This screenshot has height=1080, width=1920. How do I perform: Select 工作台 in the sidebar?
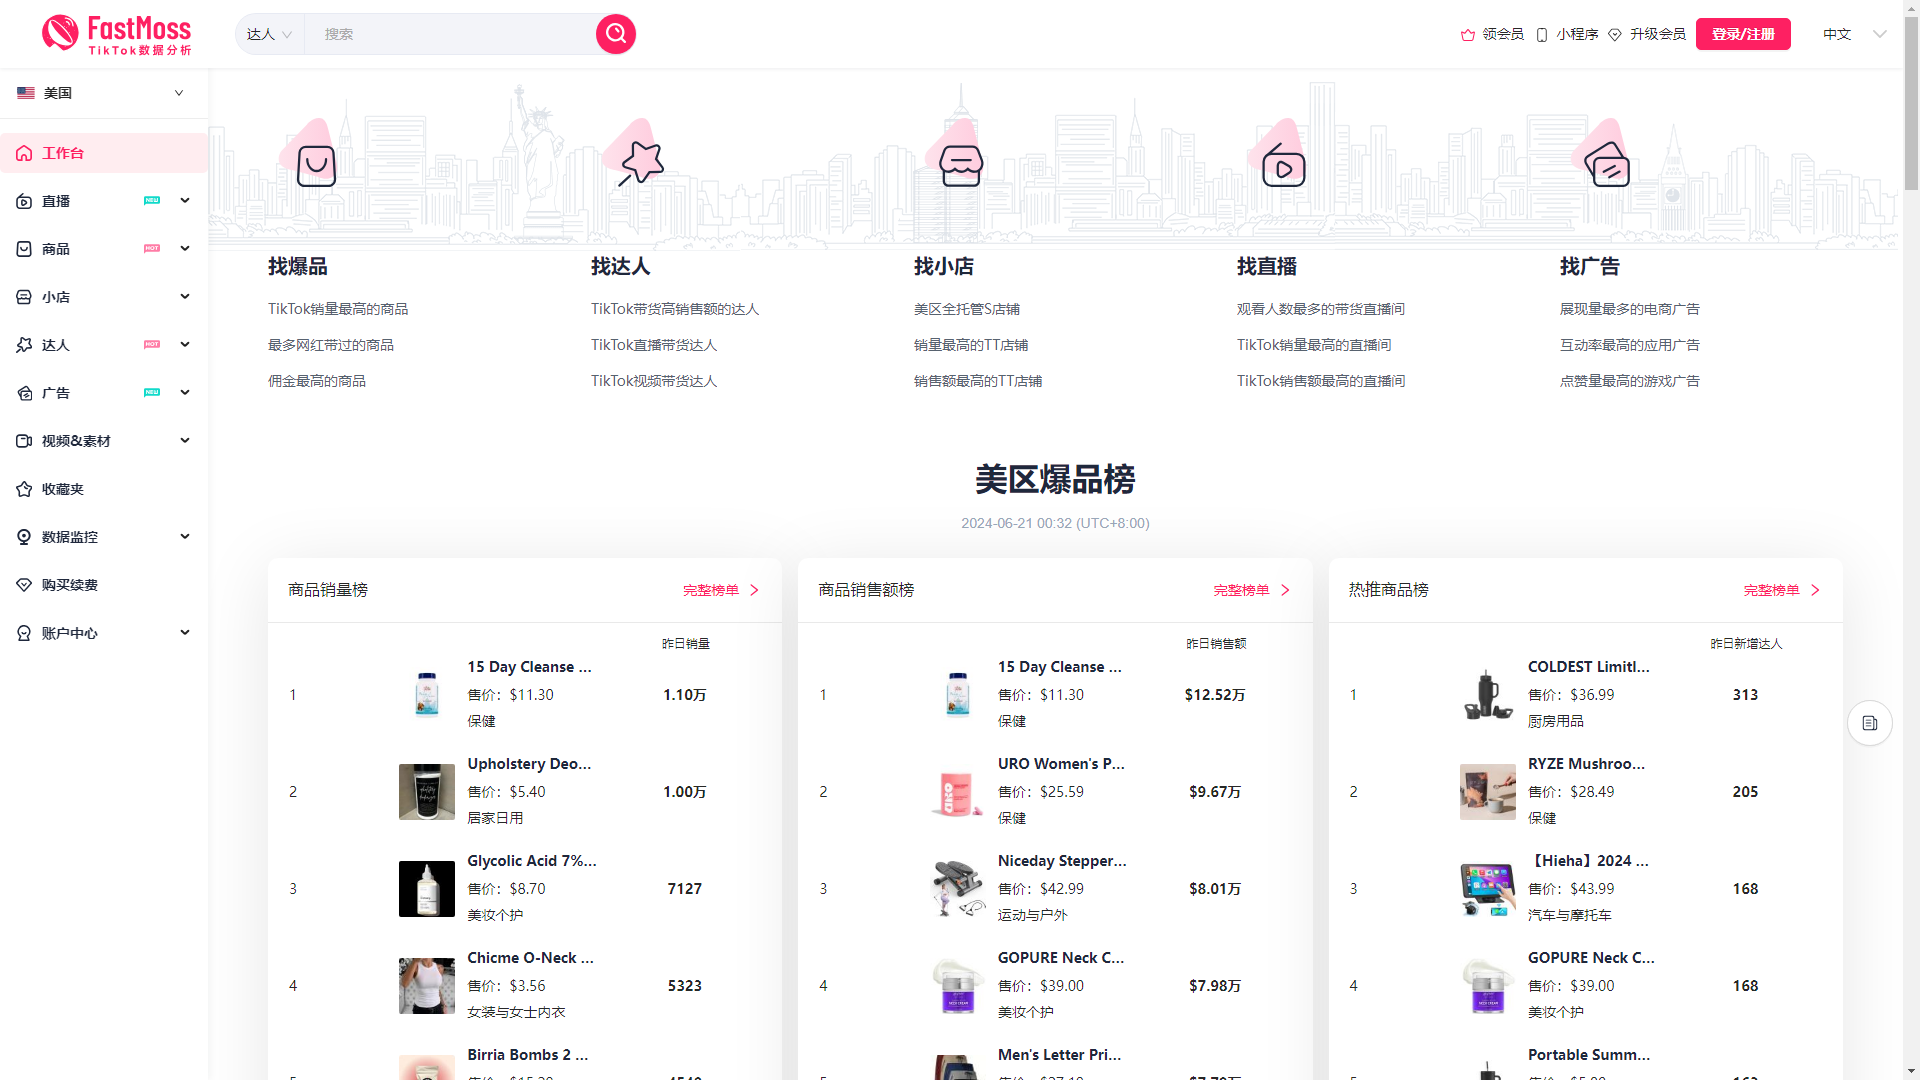[x=63, y=153]
